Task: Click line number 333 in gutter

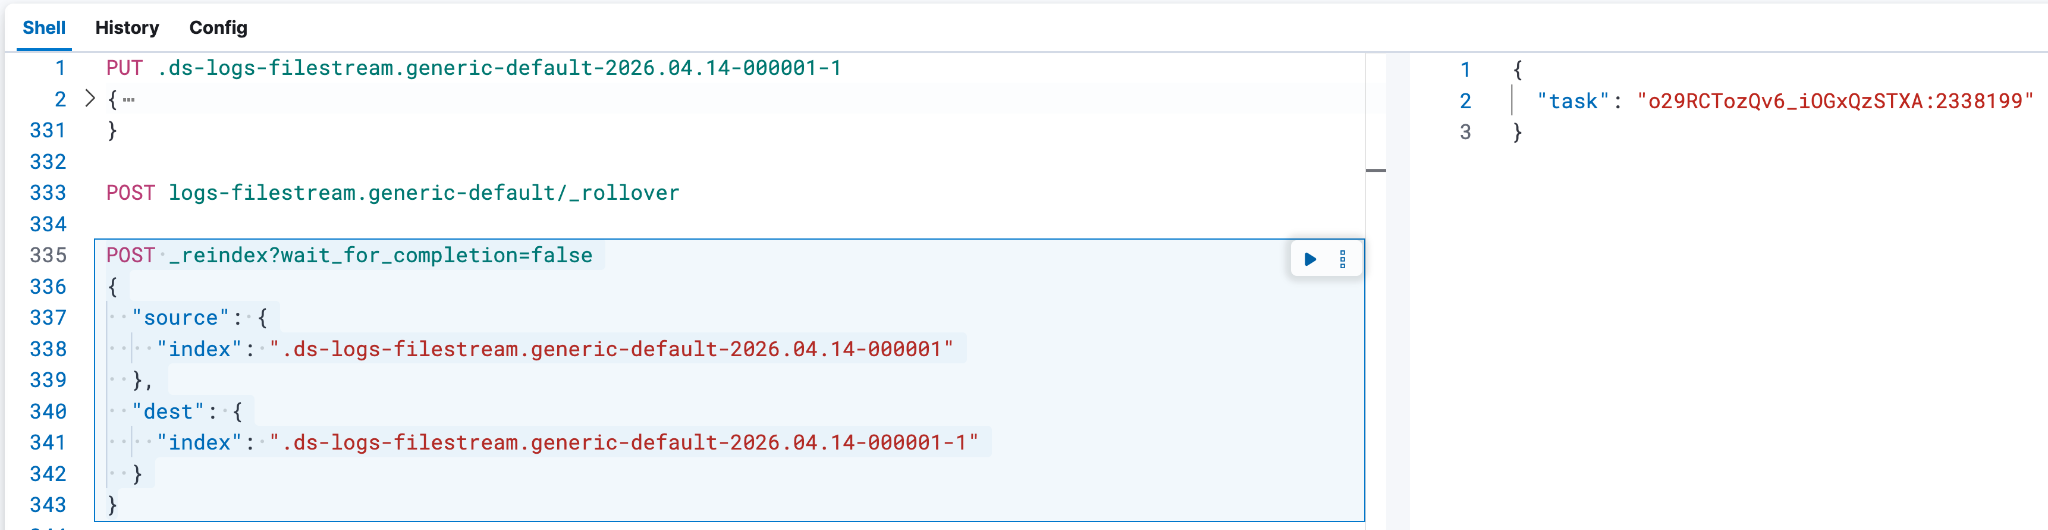Action: [48, 193]
